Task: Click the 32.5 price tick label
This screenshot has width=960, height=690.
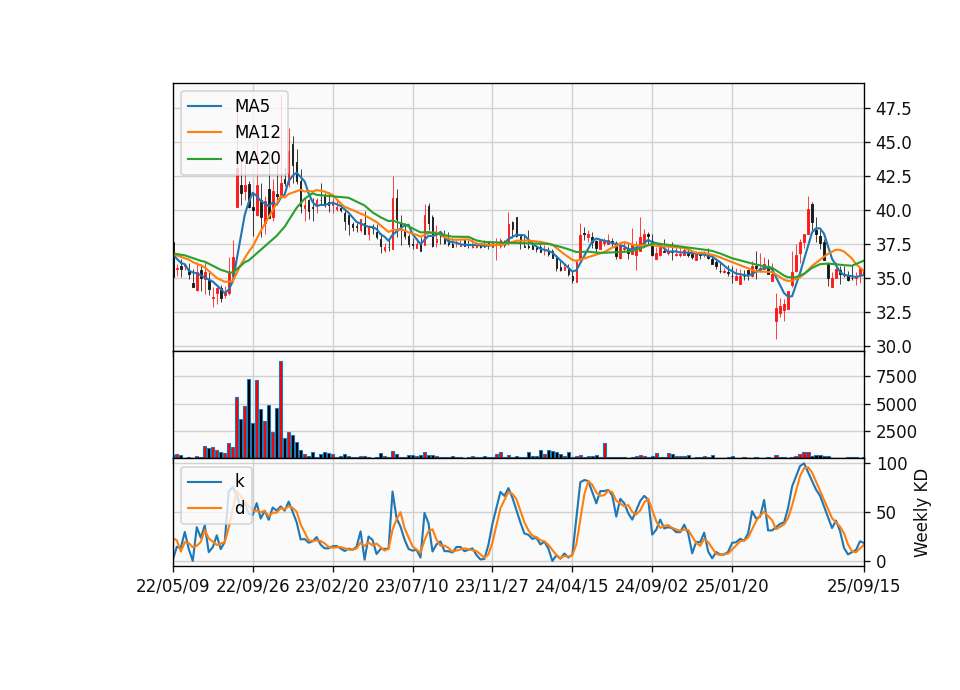Action: coord(894,313)
